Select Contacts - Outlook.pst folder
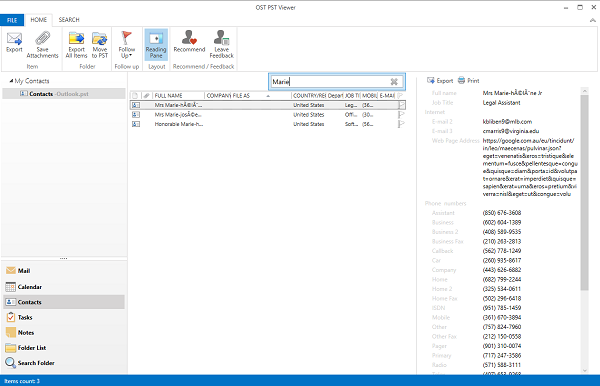The image size is (600, 386). 64,94
